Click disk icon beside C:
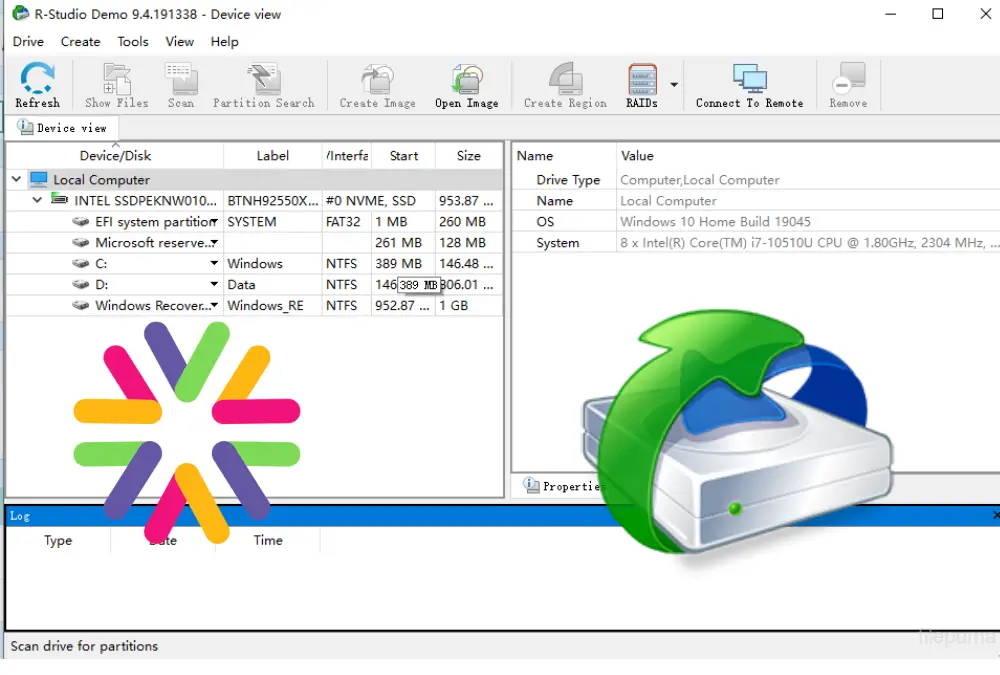The image size is (1000, 675). [x=80, y=263]
